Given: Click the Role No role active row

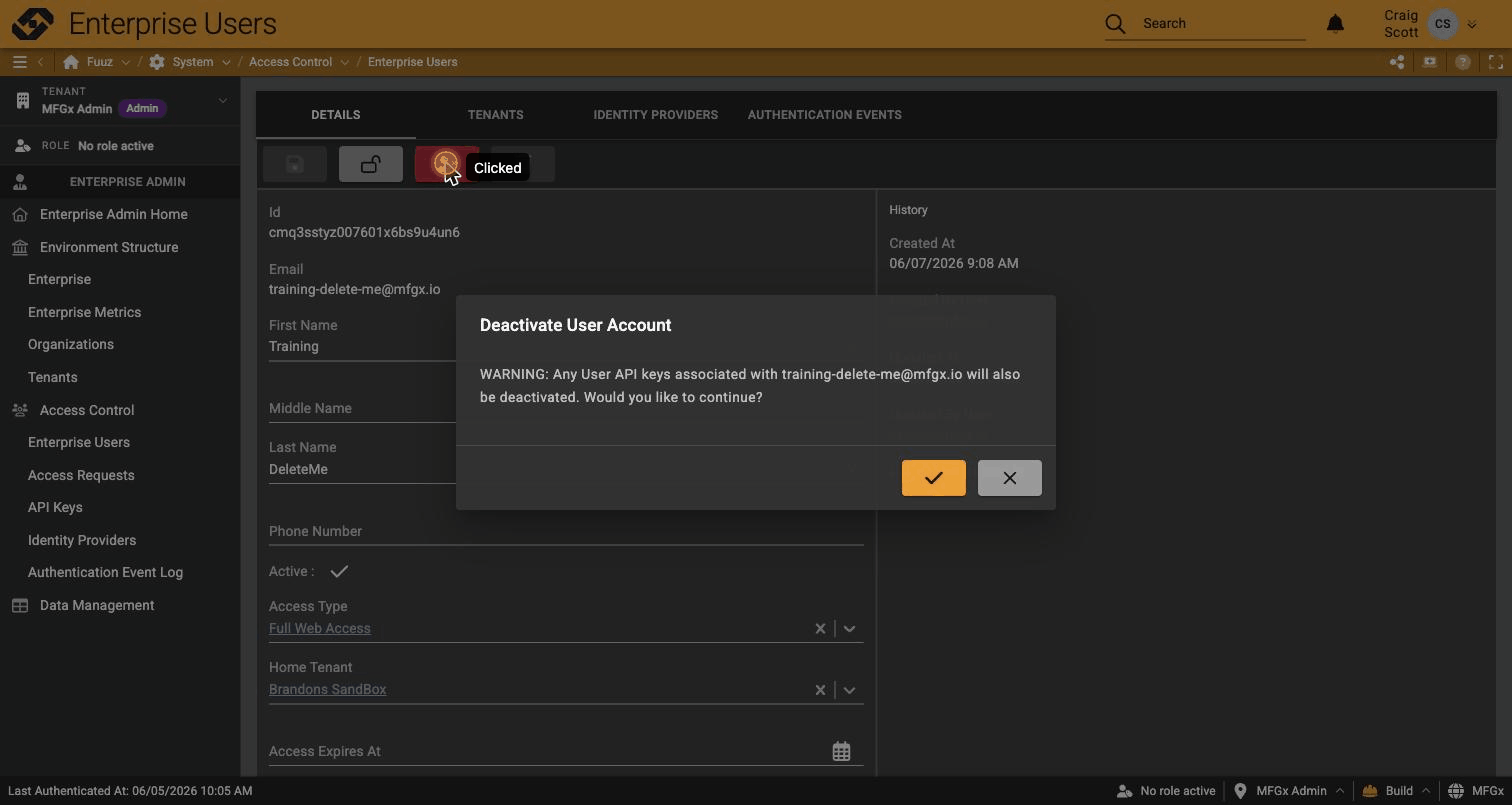Looking at the screenshot, I should 120,146.
